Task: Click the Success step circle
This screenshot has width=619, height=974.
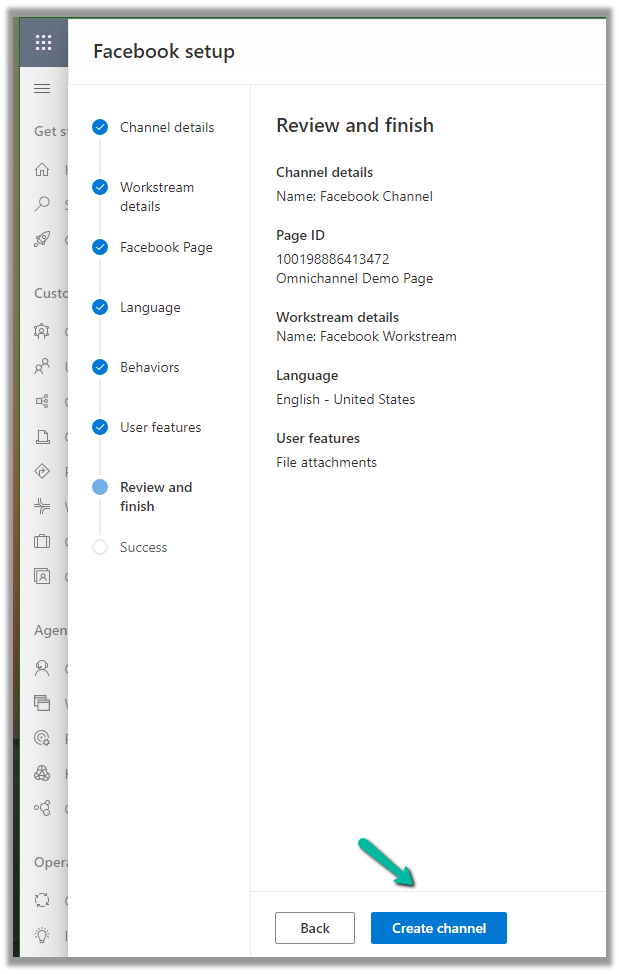Action: tap(100, 547)
